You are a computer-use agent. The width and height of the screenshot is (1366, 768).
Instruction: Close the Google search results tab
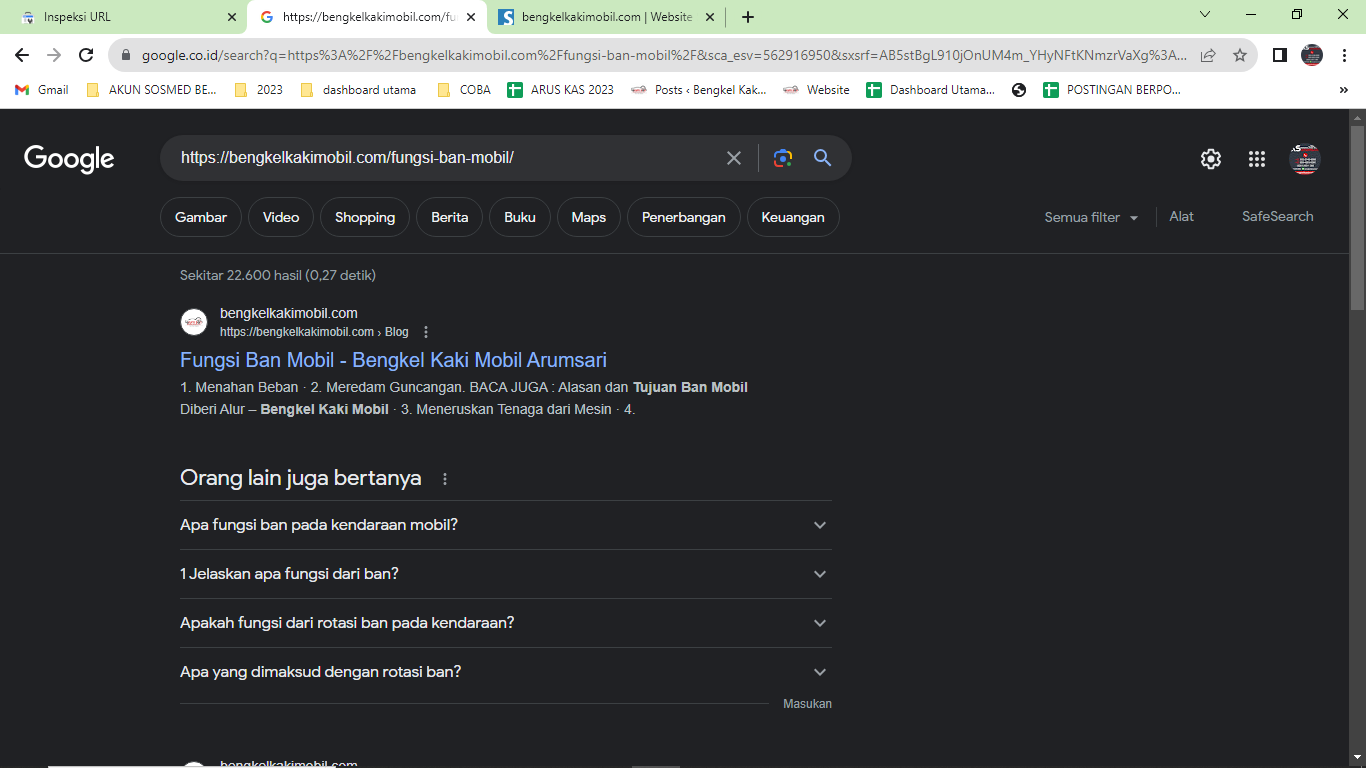point(471,17)
